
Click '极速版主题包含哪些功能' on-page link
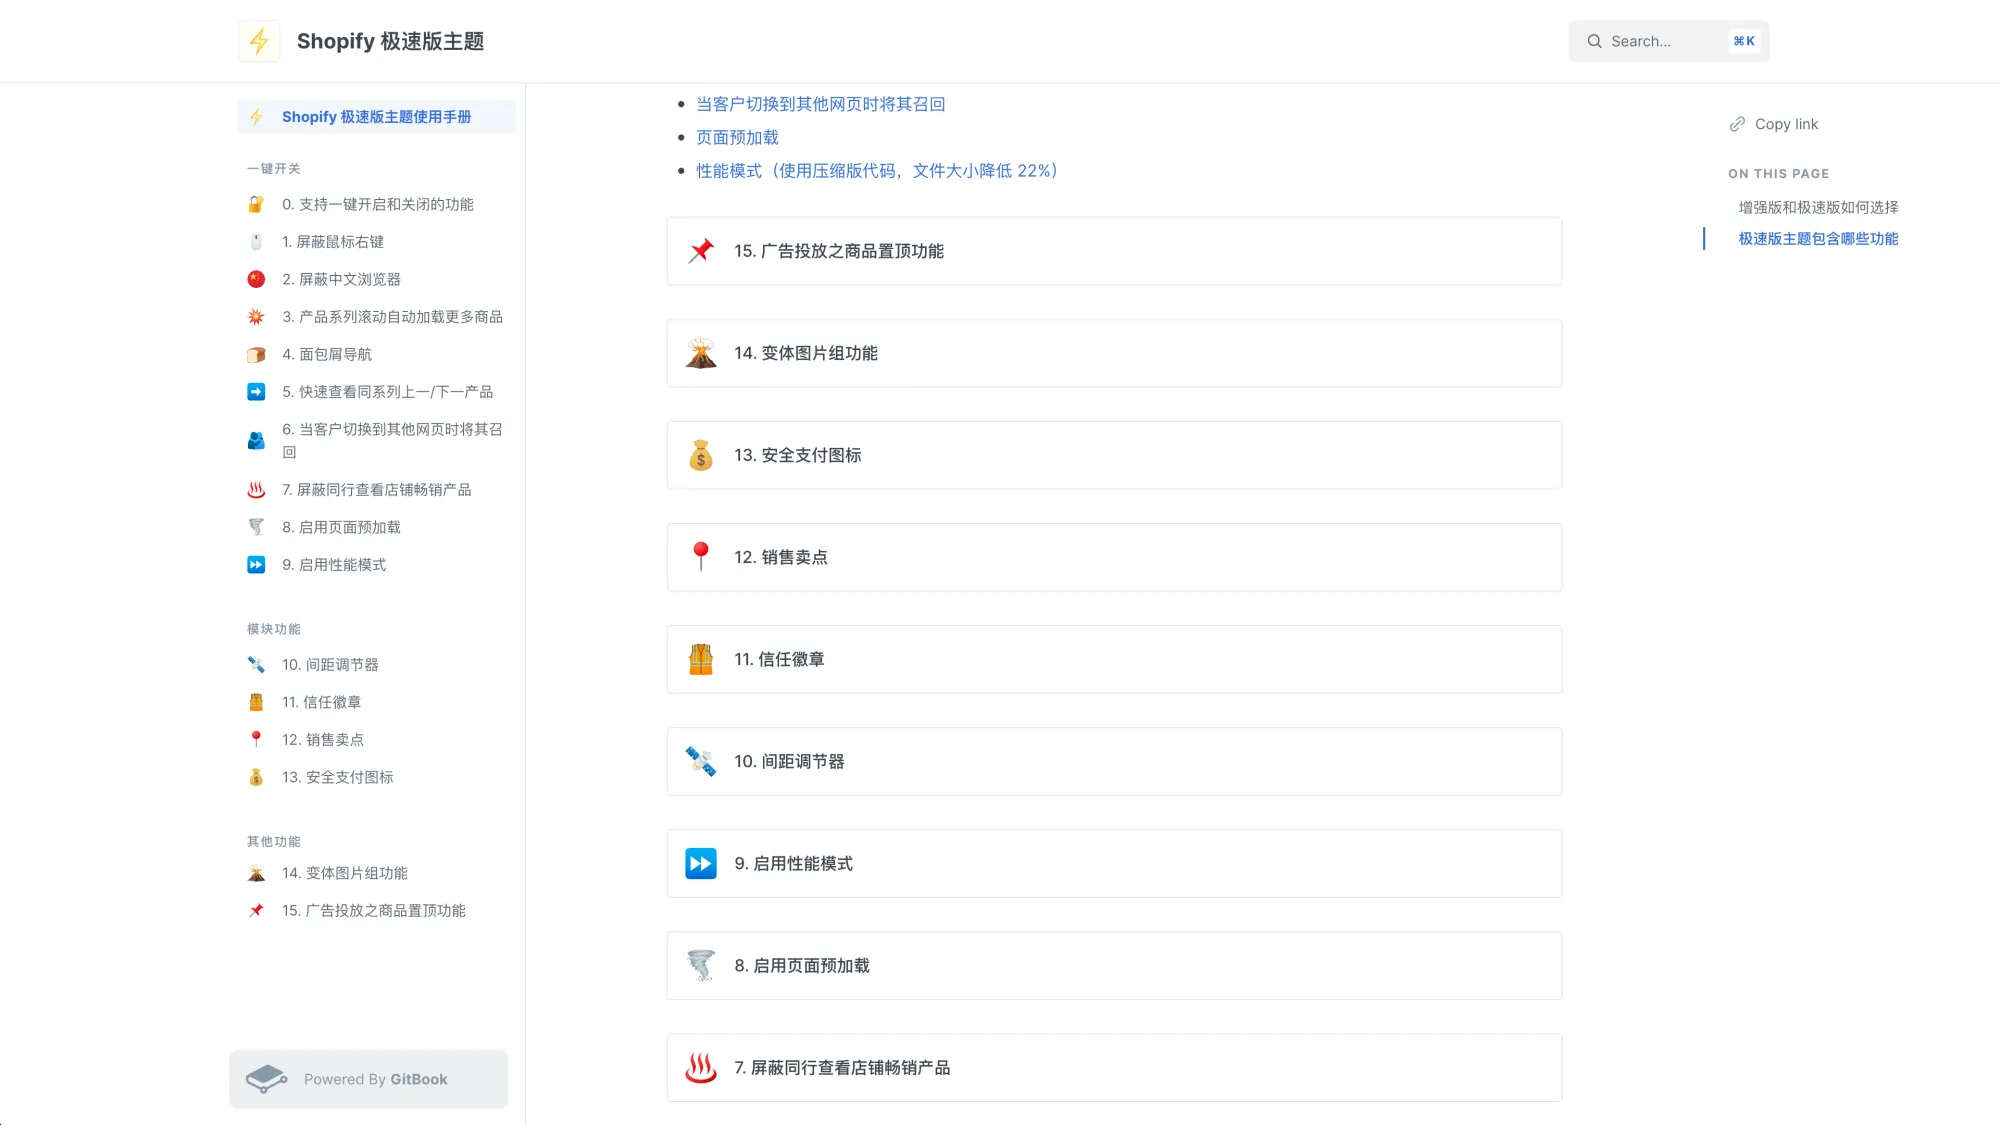pyautogui.click(x=1817, y=239)
